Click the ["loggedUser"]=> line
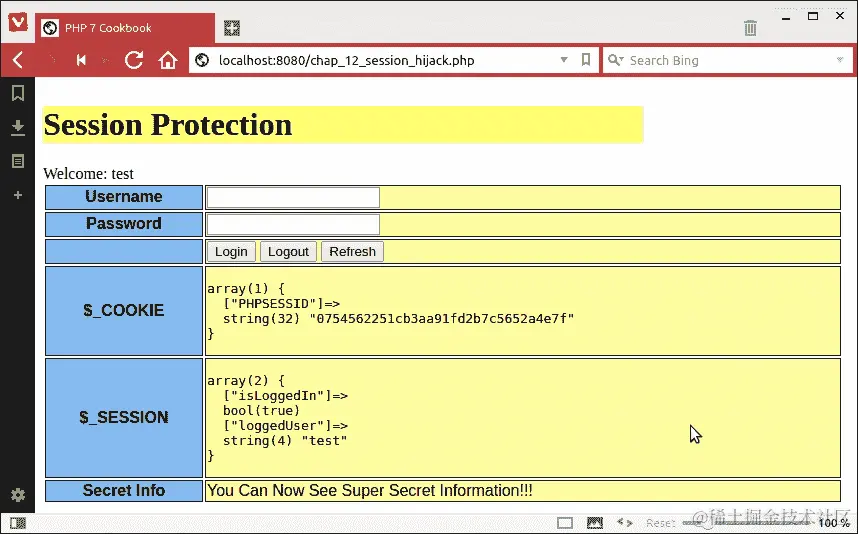The image size is (858, 534). click(x=285, y=425)
